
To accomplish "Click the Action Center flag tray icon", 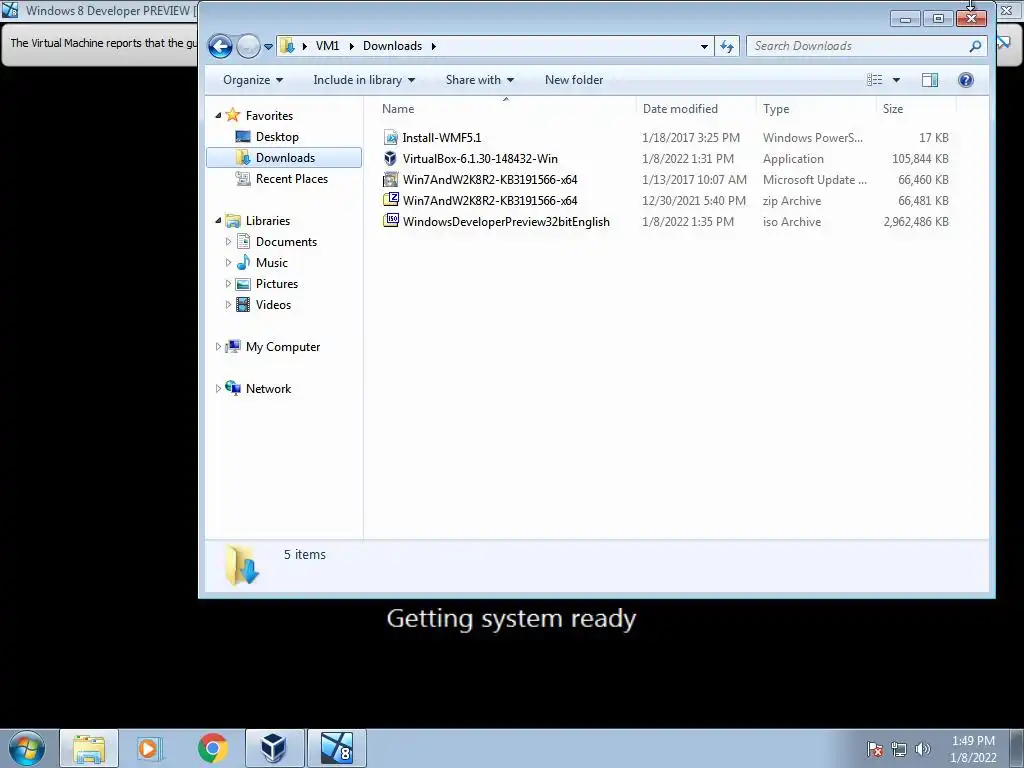I will pos(875,749).
